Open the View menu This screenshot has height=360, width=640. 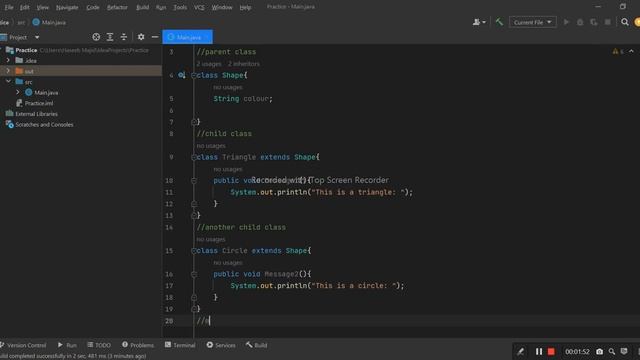pos(42,7)
